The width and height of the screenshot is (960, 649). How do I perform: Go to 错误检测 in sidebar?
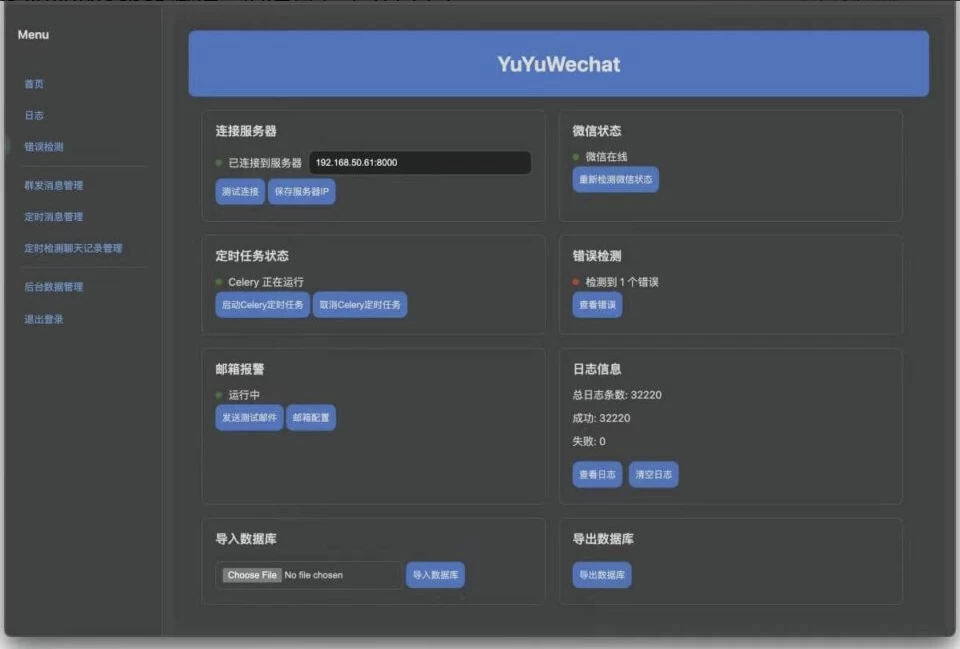[43, 147]
